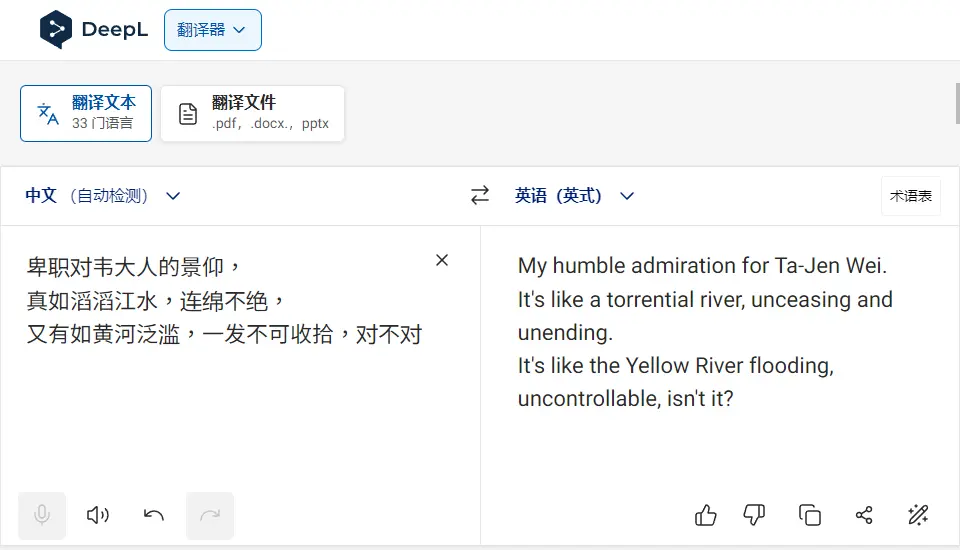Share the translation

(864, 515)
